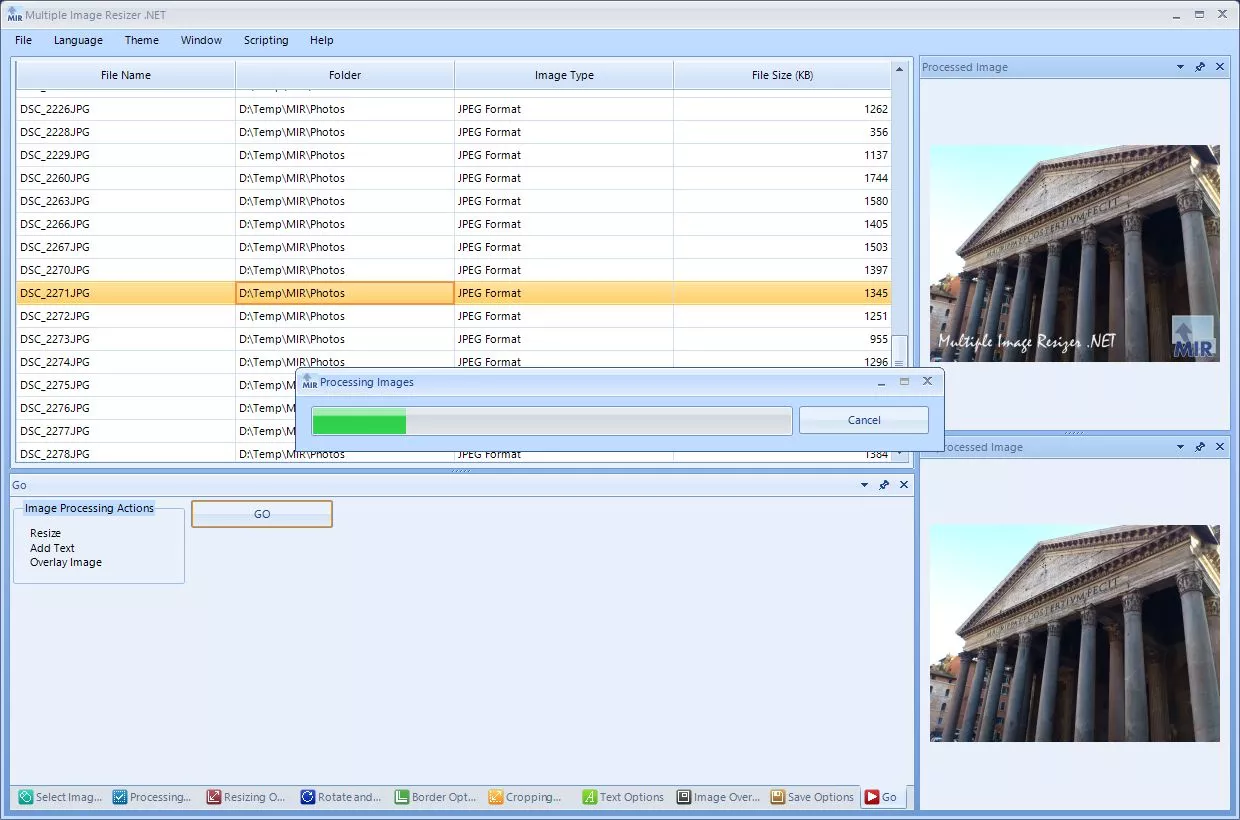The height and width of the screenshot is (820, 1240).
Task: Select the Overlay Image action
Action: point(66,562)
